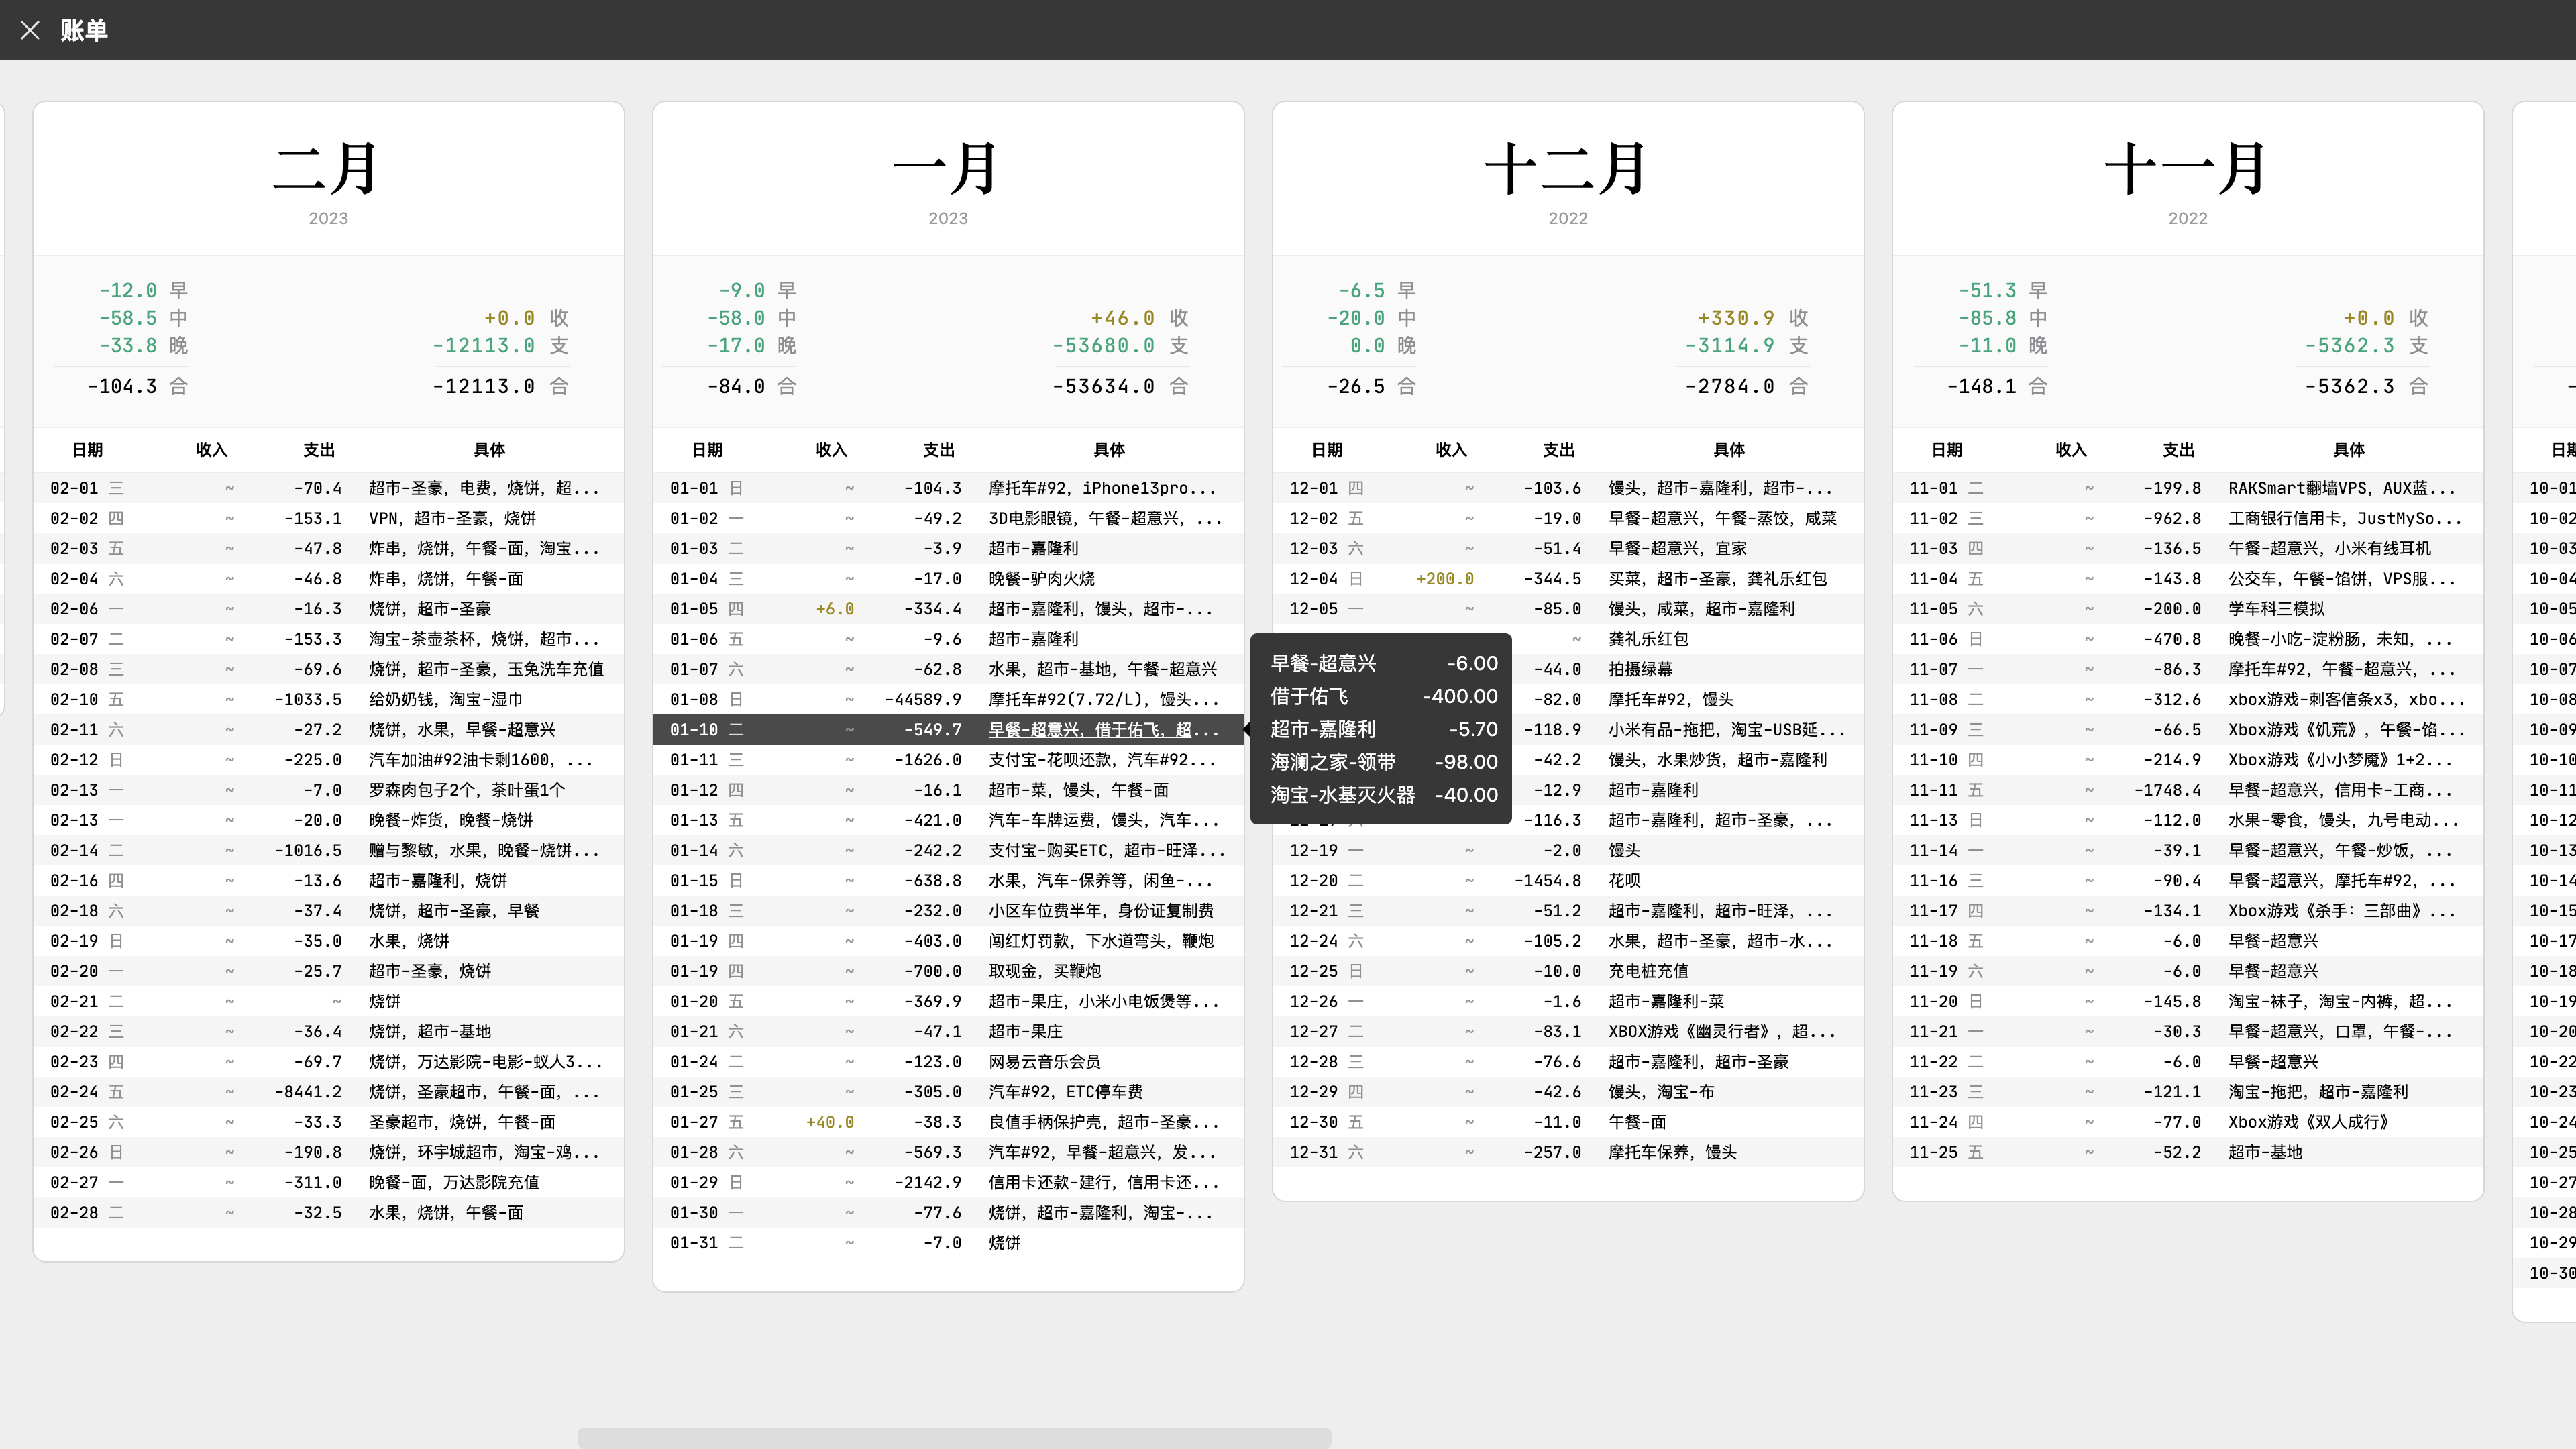Click the 日期 column header of January
The image size is (2576, 1449).
(707, 450)
